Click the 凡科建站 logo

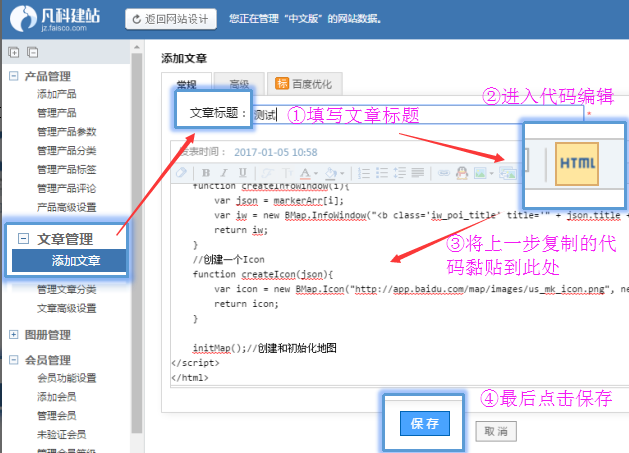pyautogui.click(x=55, y=18)
